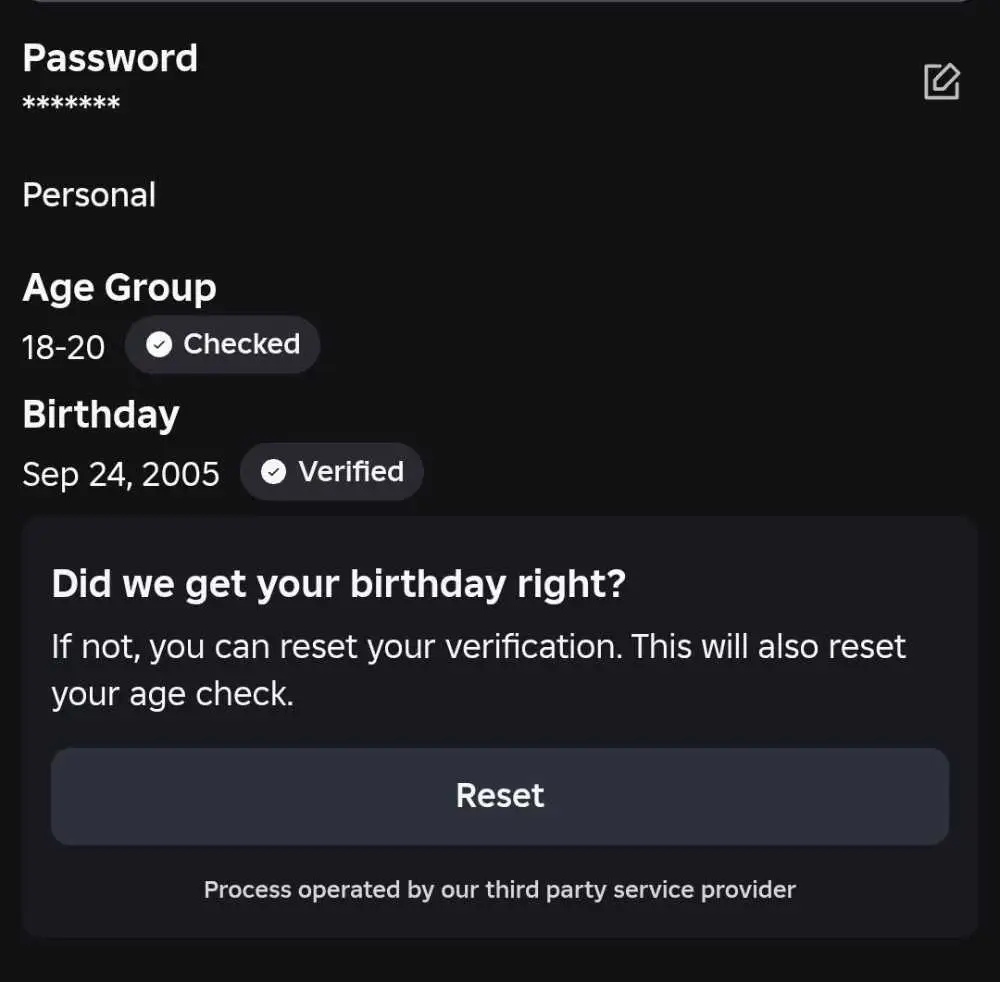This screenshot has width=1000, height=982.
Task: Click the checkmark icon in the Verified badge
Action: (x=274, y=472)
